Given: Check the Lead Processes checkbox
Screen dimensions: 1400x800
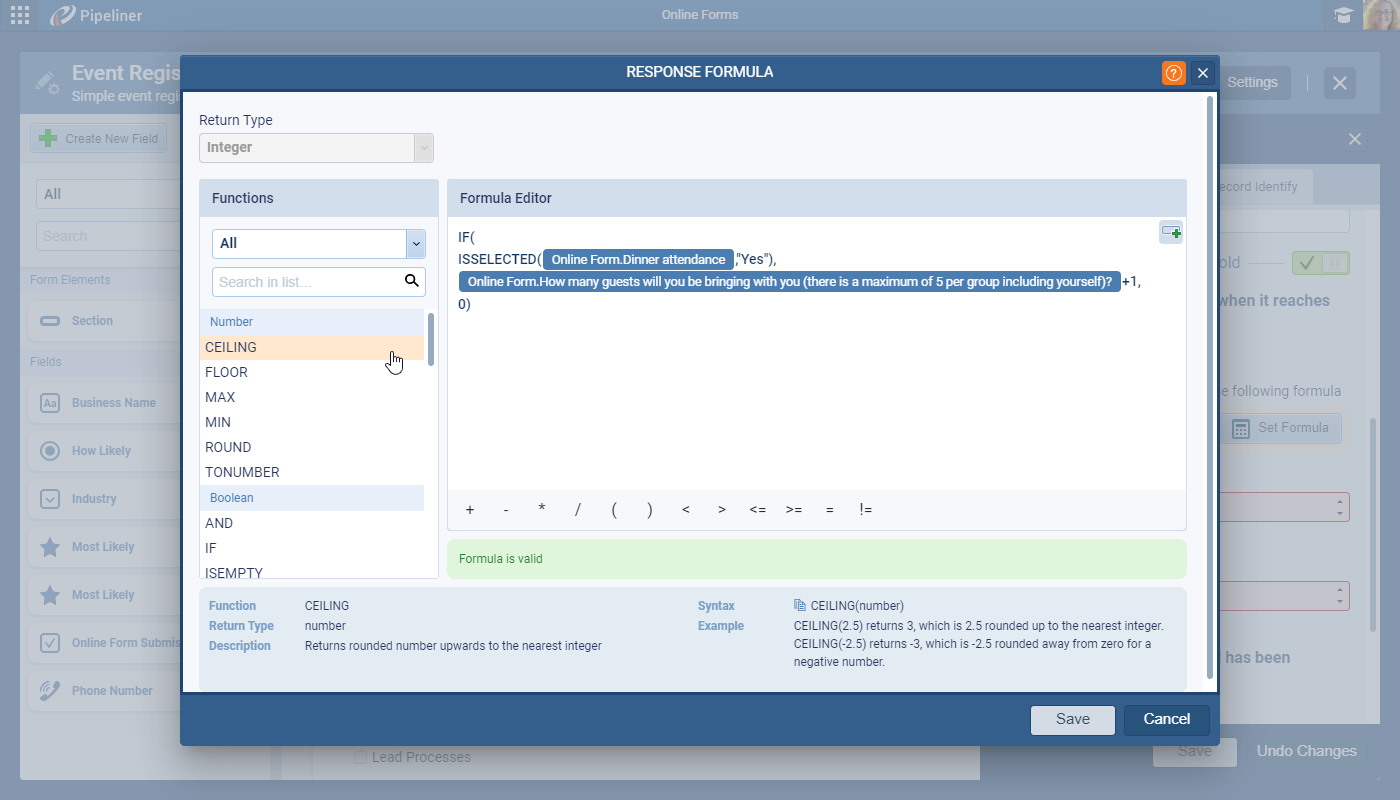Looking at the screenshot, I should [360, 758].
